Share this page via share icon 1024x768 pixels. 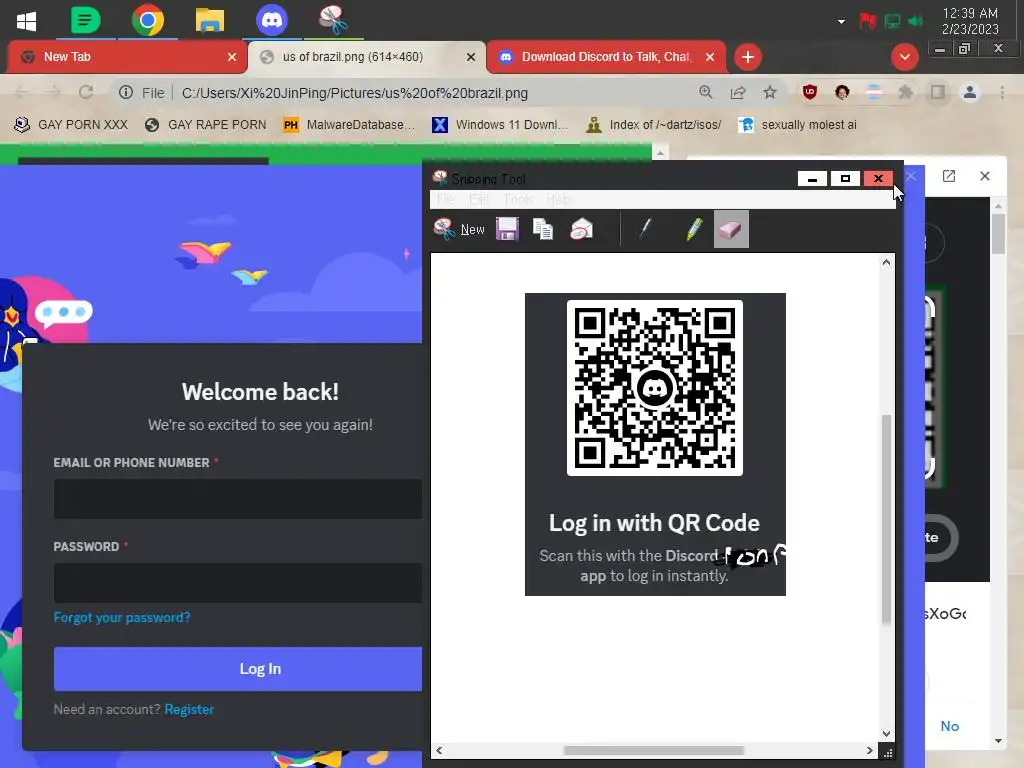click(x=738, y=93)
